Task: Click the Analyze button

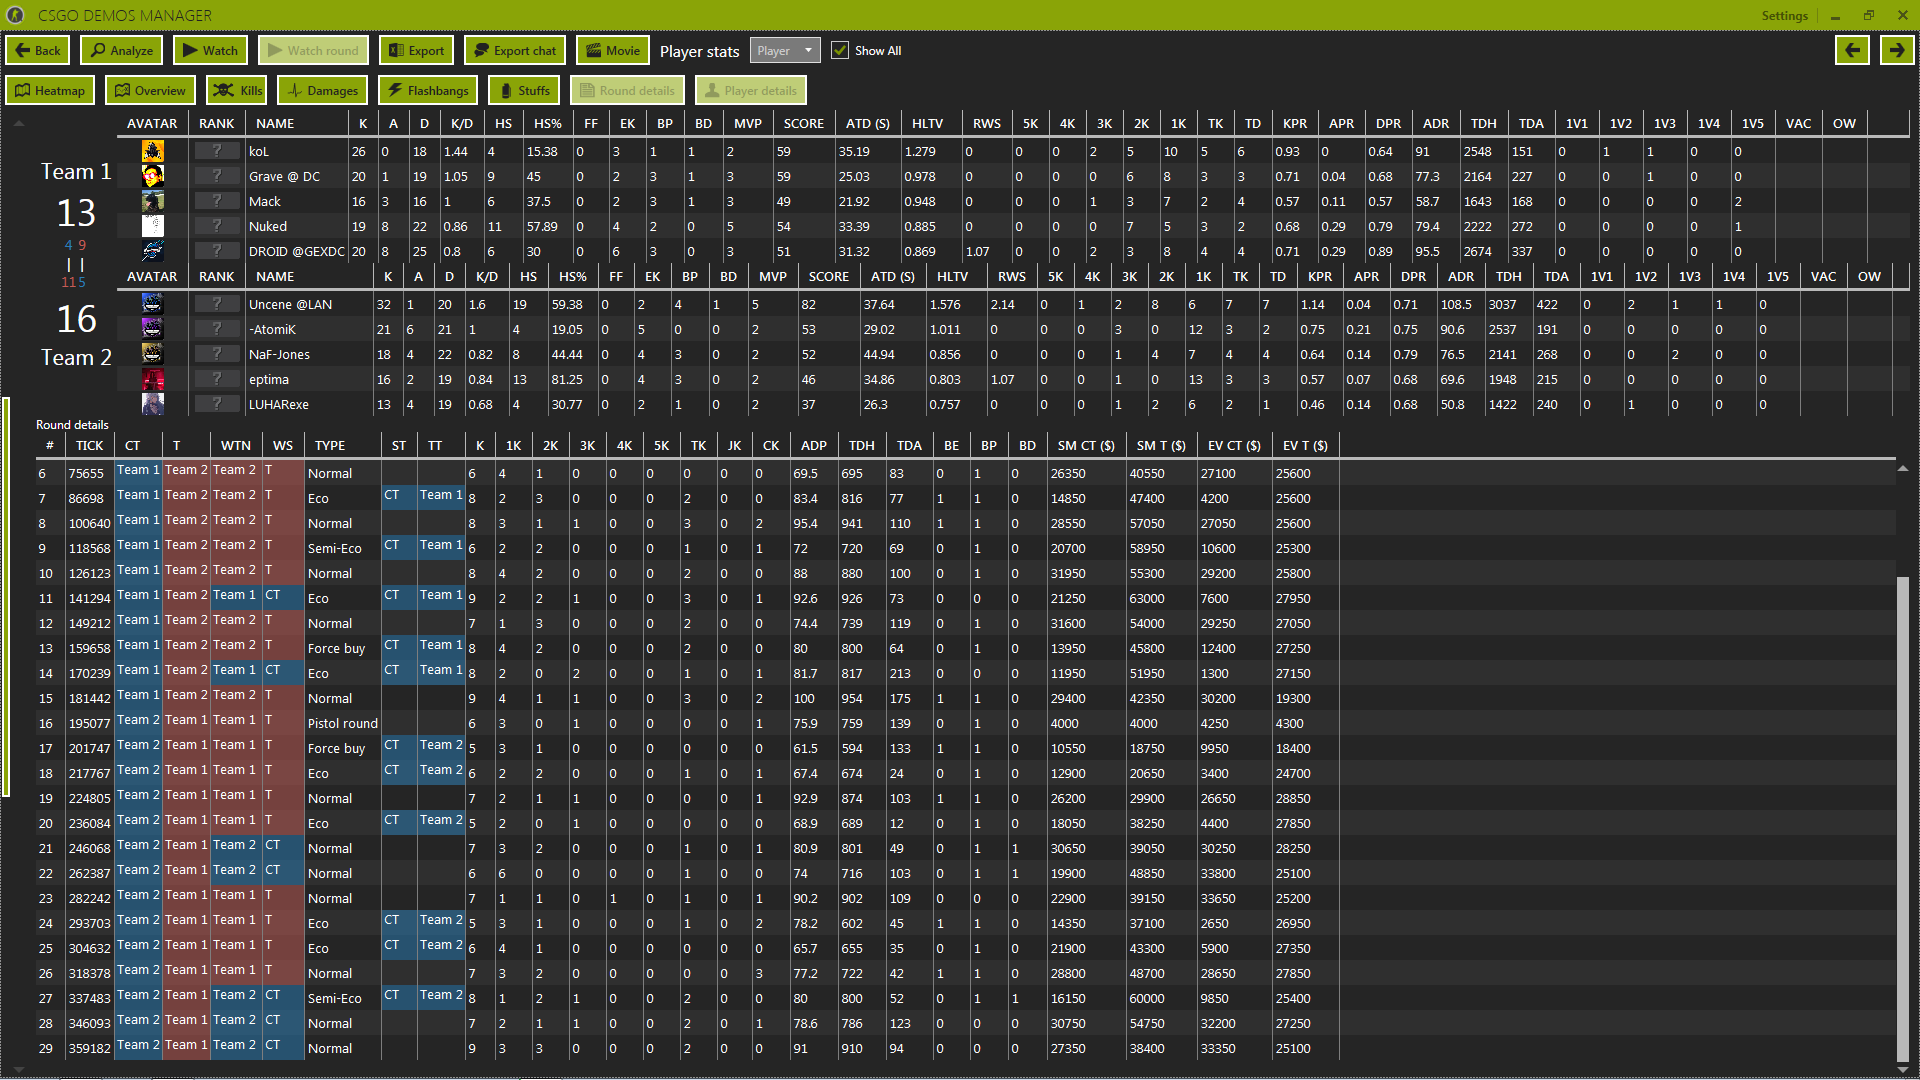Action: [x=122, y=51]
